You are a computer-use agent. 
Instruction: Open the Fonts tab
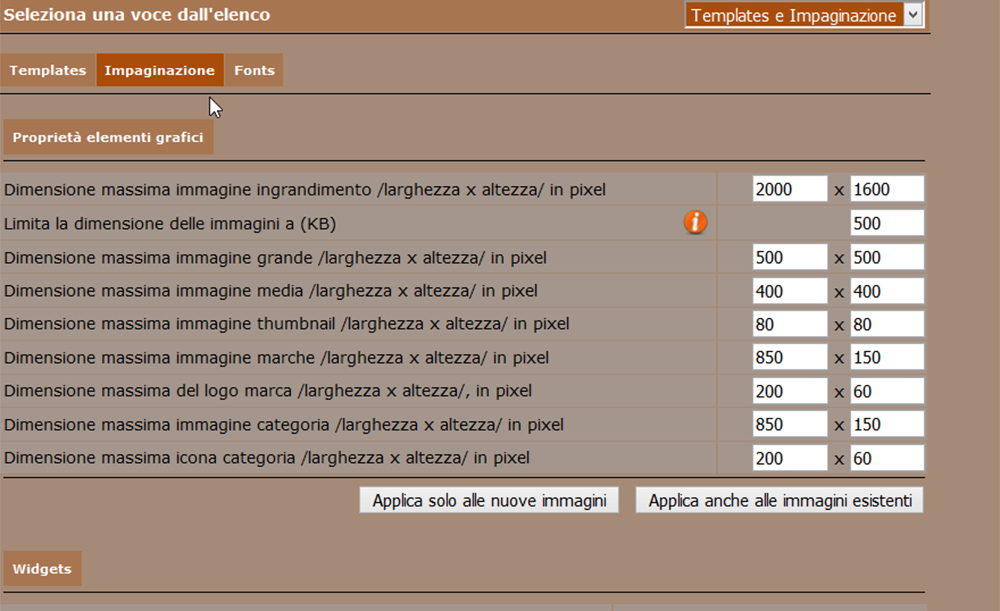click(x=254, y=70)
